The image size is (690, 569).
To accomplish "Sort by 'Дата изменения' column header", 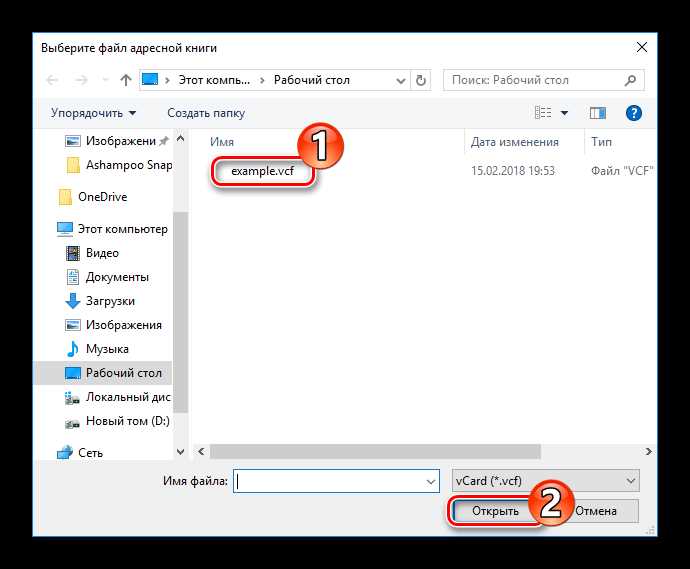I will pos(514,142).
